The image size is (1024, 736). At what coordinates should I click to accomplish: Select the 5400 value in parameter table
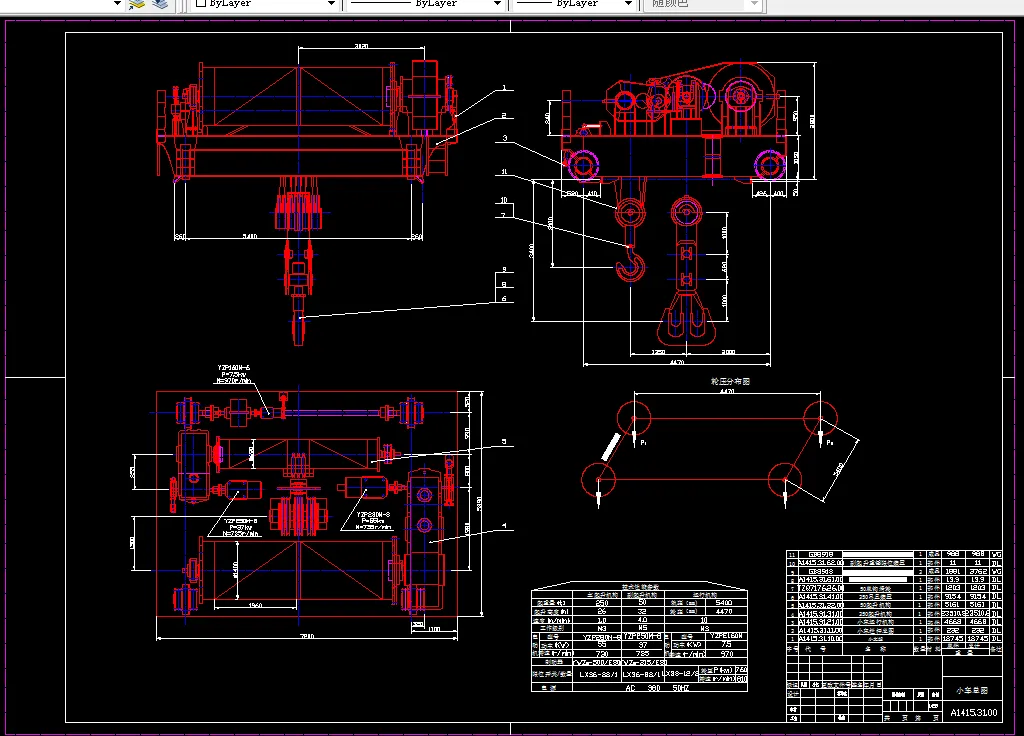tap(724, 603)
